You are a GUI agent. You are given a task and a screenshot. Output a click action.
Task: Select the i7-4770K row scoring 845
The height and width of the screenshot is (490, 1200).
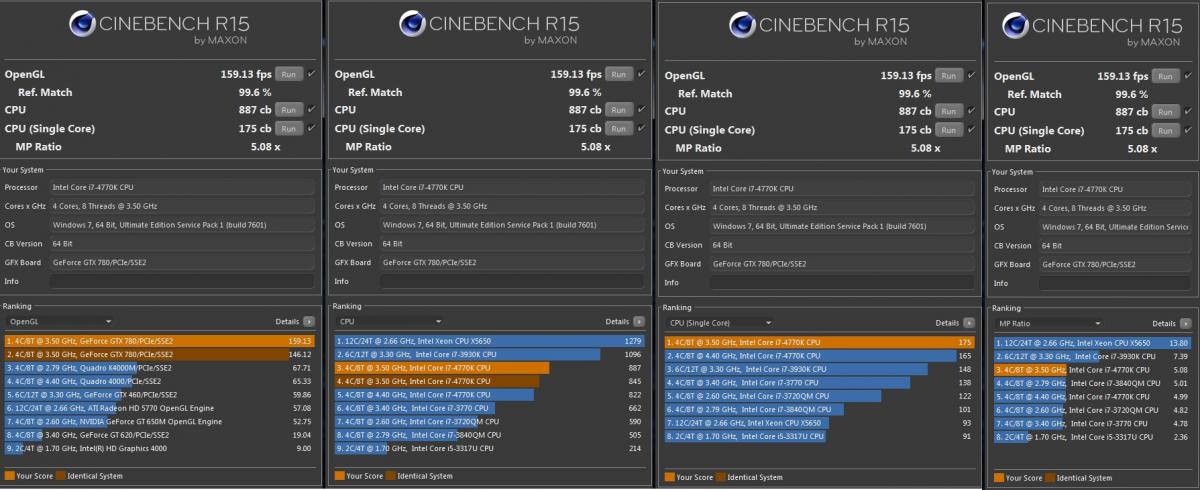pyautogui.click(x=489, y=381)
